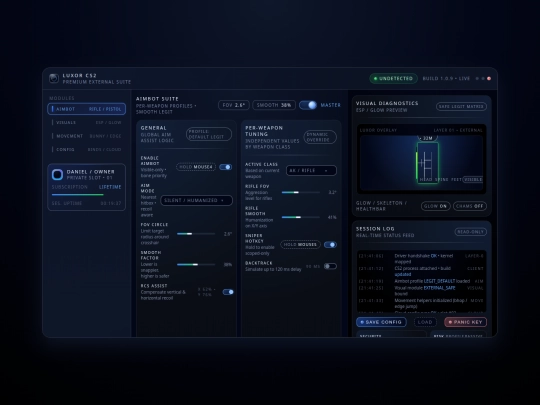Toggle the Sniper Hotkey switch
Image resolution: width=540 pixels, height=405 pixels.
point(330,245)
